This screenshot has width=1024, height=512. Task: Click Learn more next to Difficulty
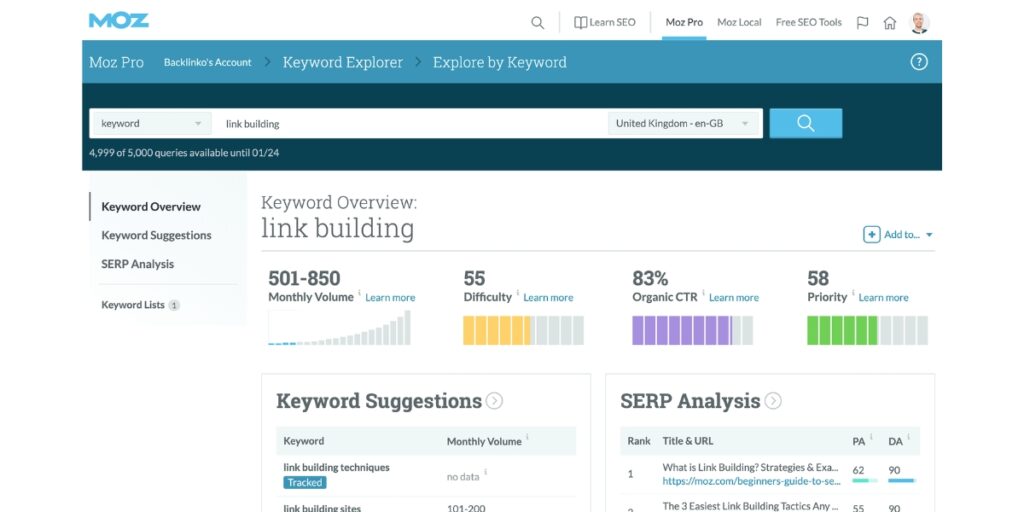[x=548, y=298]
